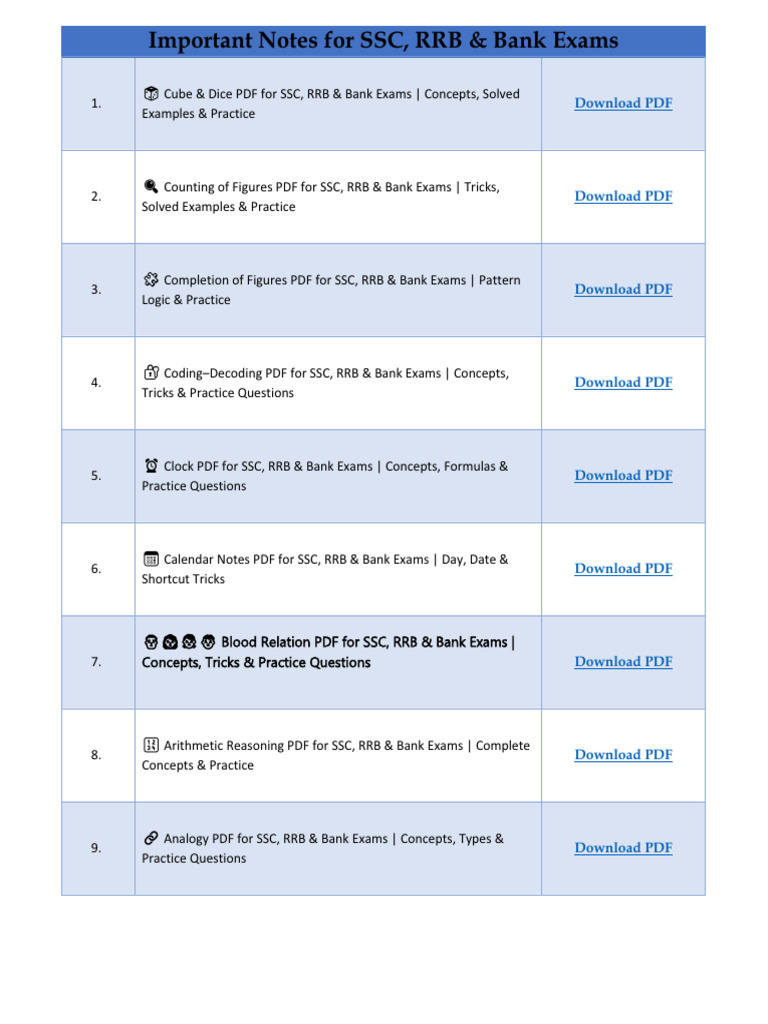Click the Important Notes for SSC header
The width and height of the screenshot is (768, 1024).
383,40
